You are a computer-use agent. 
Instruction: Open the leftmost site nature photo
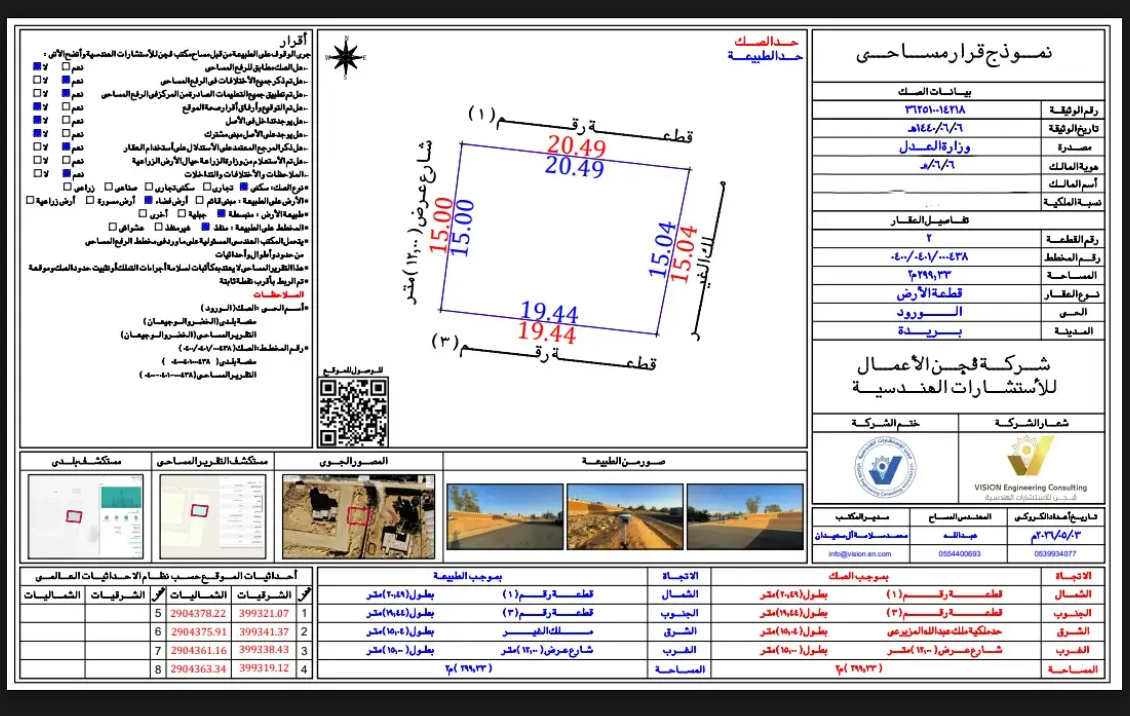pos(504,516)
